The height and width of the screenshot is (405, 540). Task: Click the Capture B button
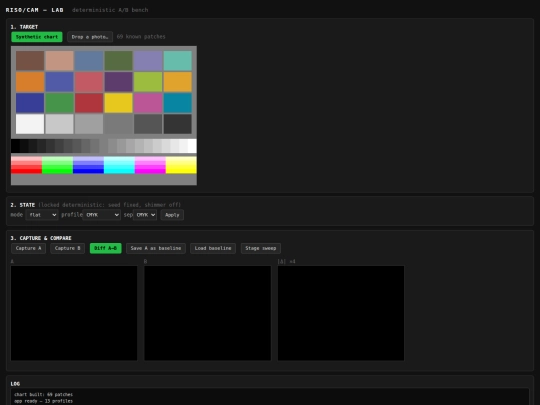click(68, 248)
